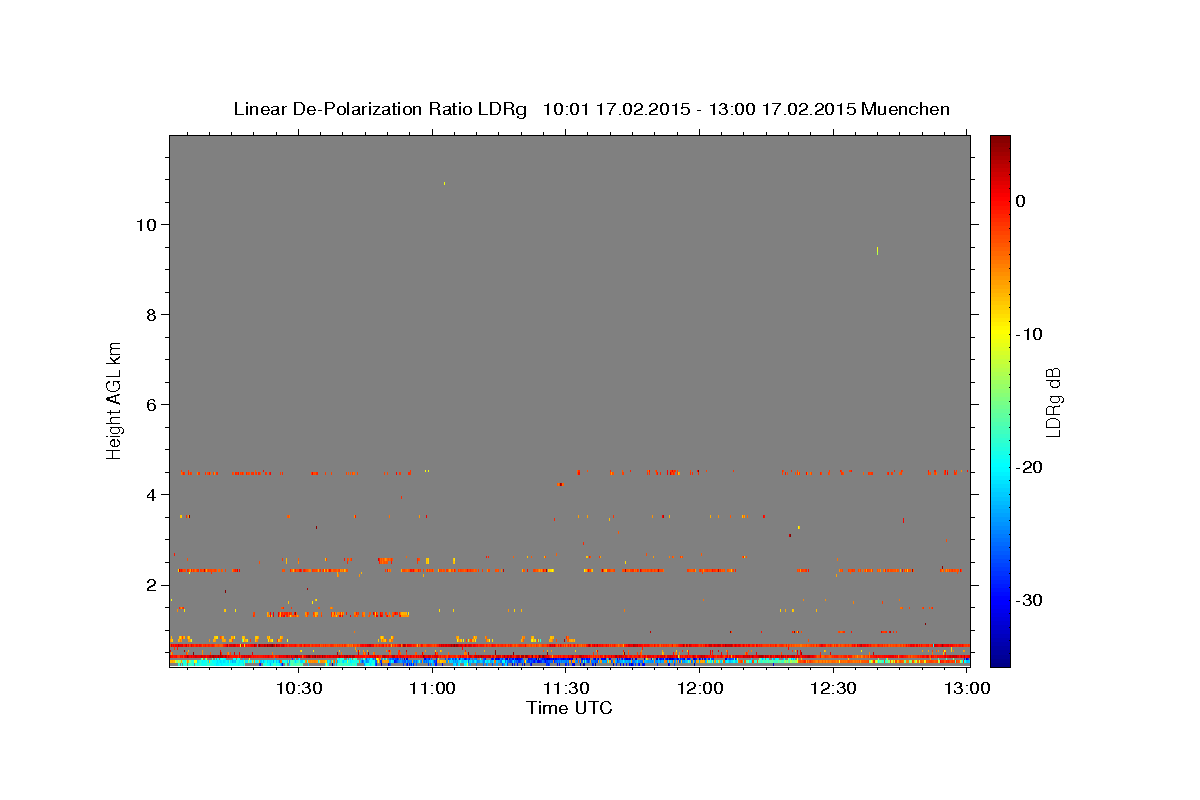Screen dimensions: 1200x800
Task: Select the 'Time UTC' axis label
Action: [569, 708]
